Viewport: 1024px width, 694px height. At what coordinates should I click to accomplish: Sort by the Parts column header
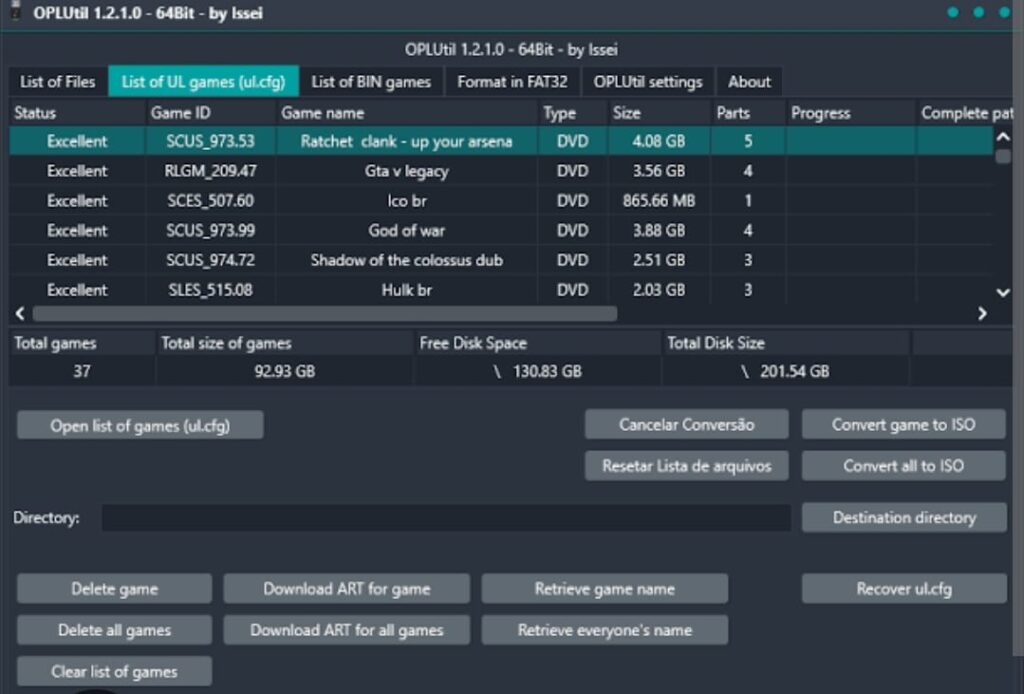pos(748,113)
